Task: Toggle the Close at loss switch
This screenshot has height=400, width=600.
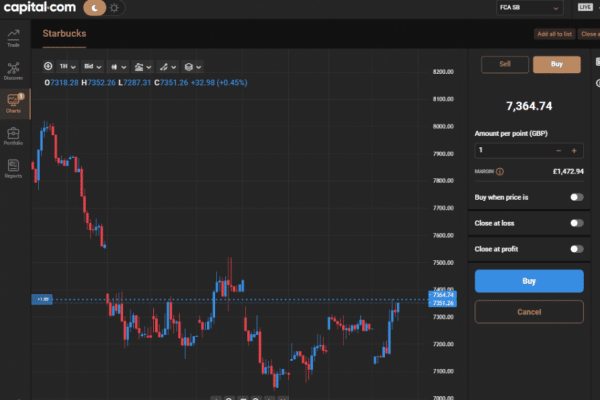Action: pyautogui.click(x=577, y=223)
